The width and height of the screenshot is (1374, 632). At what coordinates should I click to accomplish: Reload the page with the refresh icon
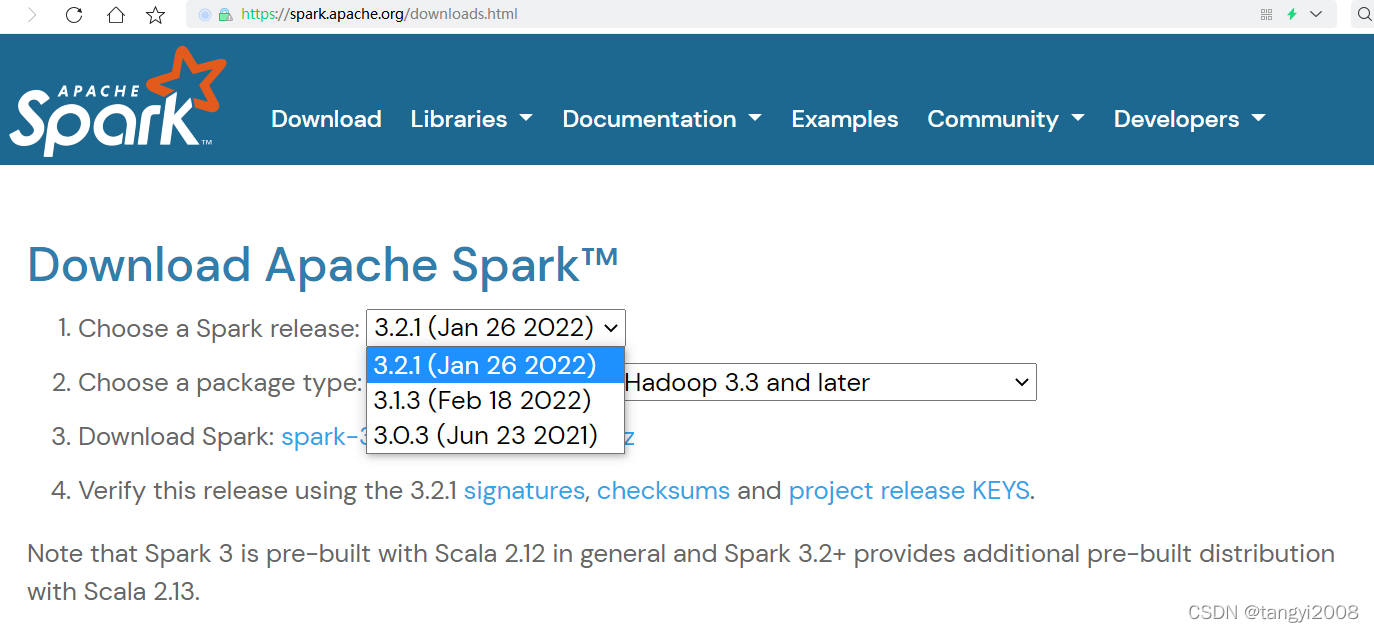click(x=74, y=15)
